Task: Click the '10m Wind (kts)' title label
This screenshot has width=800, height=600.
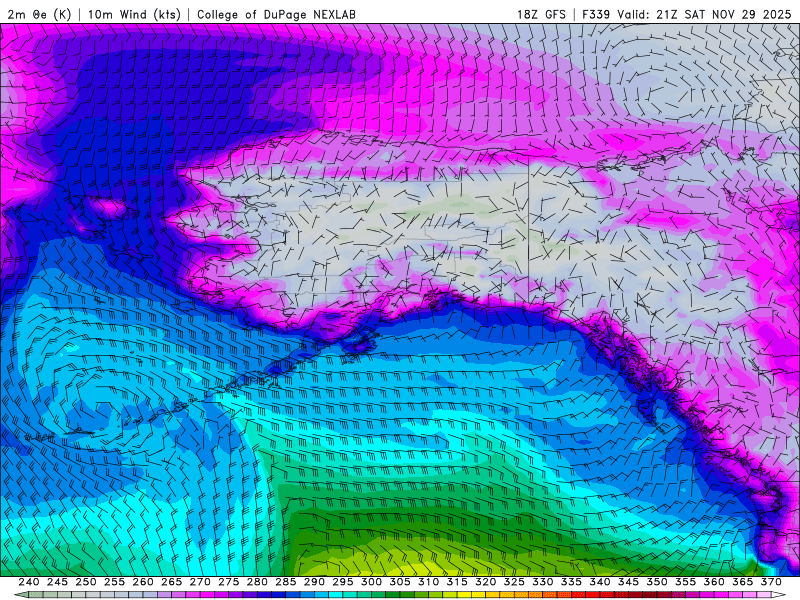Action: pos(134,14)
